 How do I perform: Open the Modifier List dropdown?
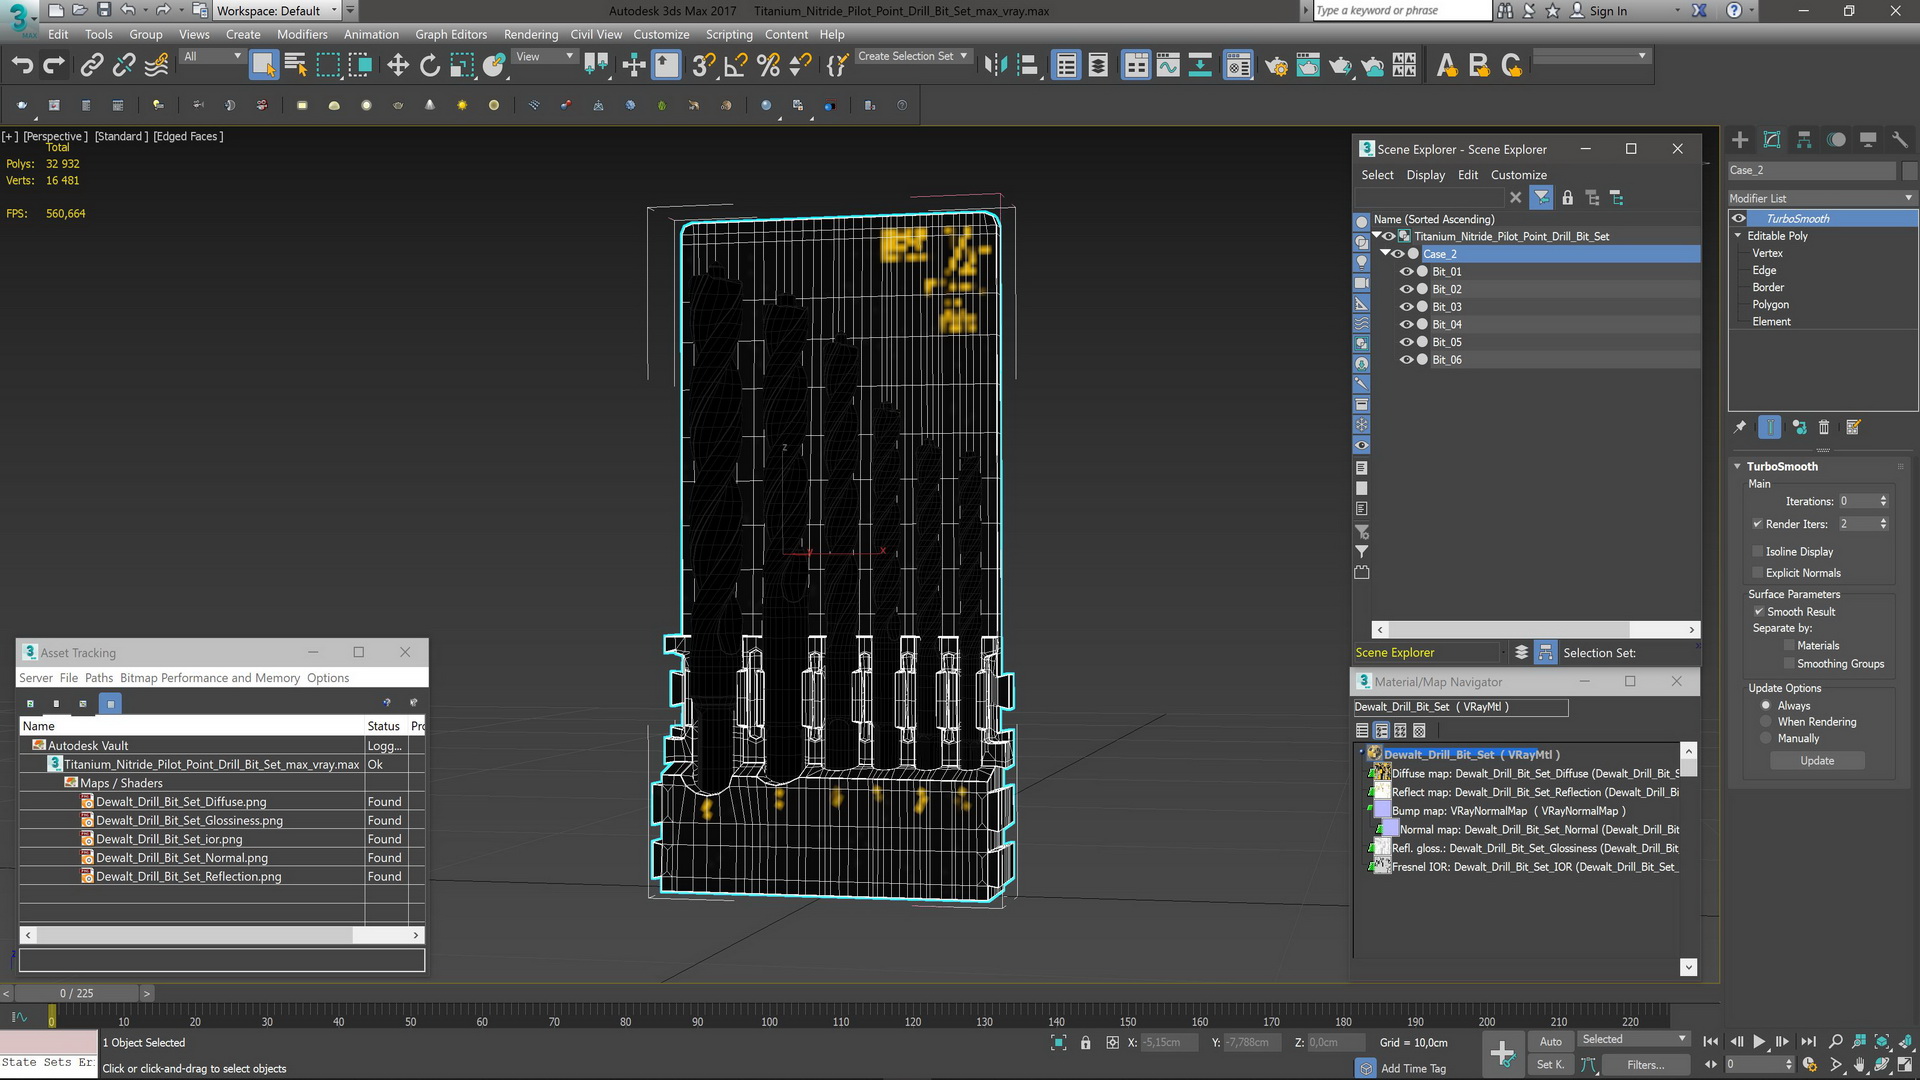(1822, 198)
